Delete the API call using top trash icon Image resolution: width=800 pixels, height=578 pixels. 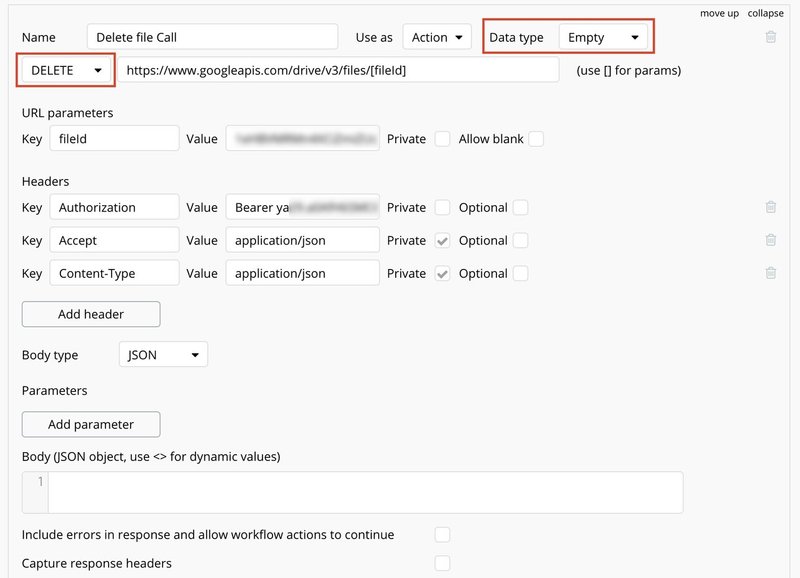coord(771,37)
